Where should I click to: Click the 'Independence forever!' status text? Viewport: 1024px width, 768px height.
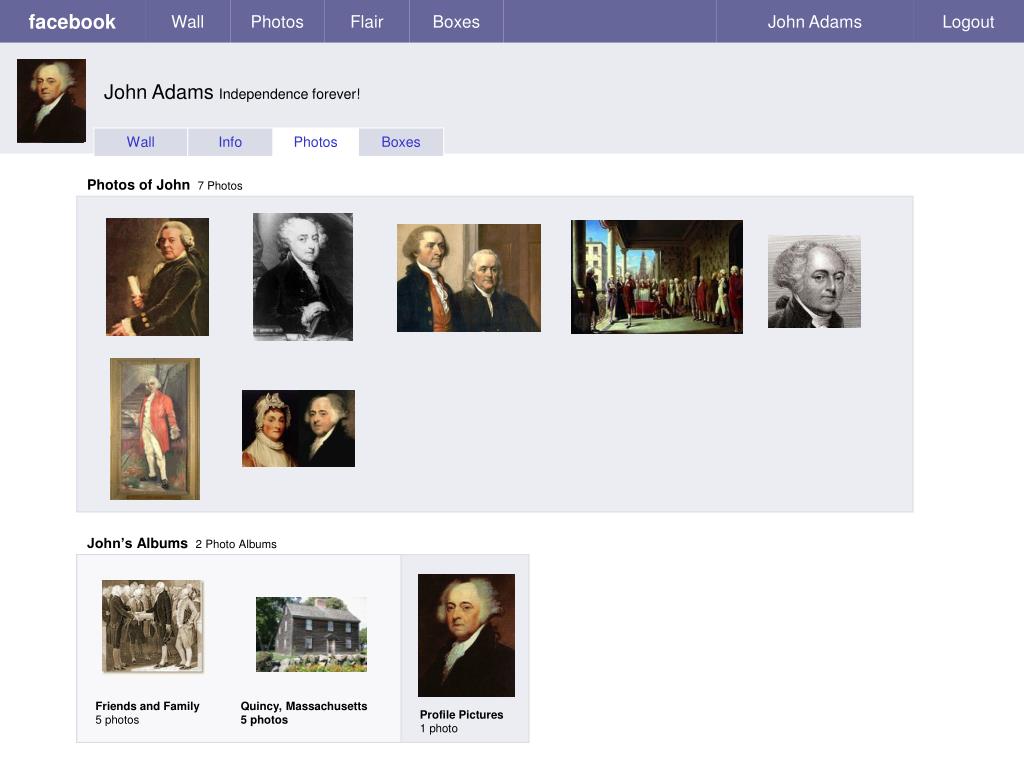(289, 94)
